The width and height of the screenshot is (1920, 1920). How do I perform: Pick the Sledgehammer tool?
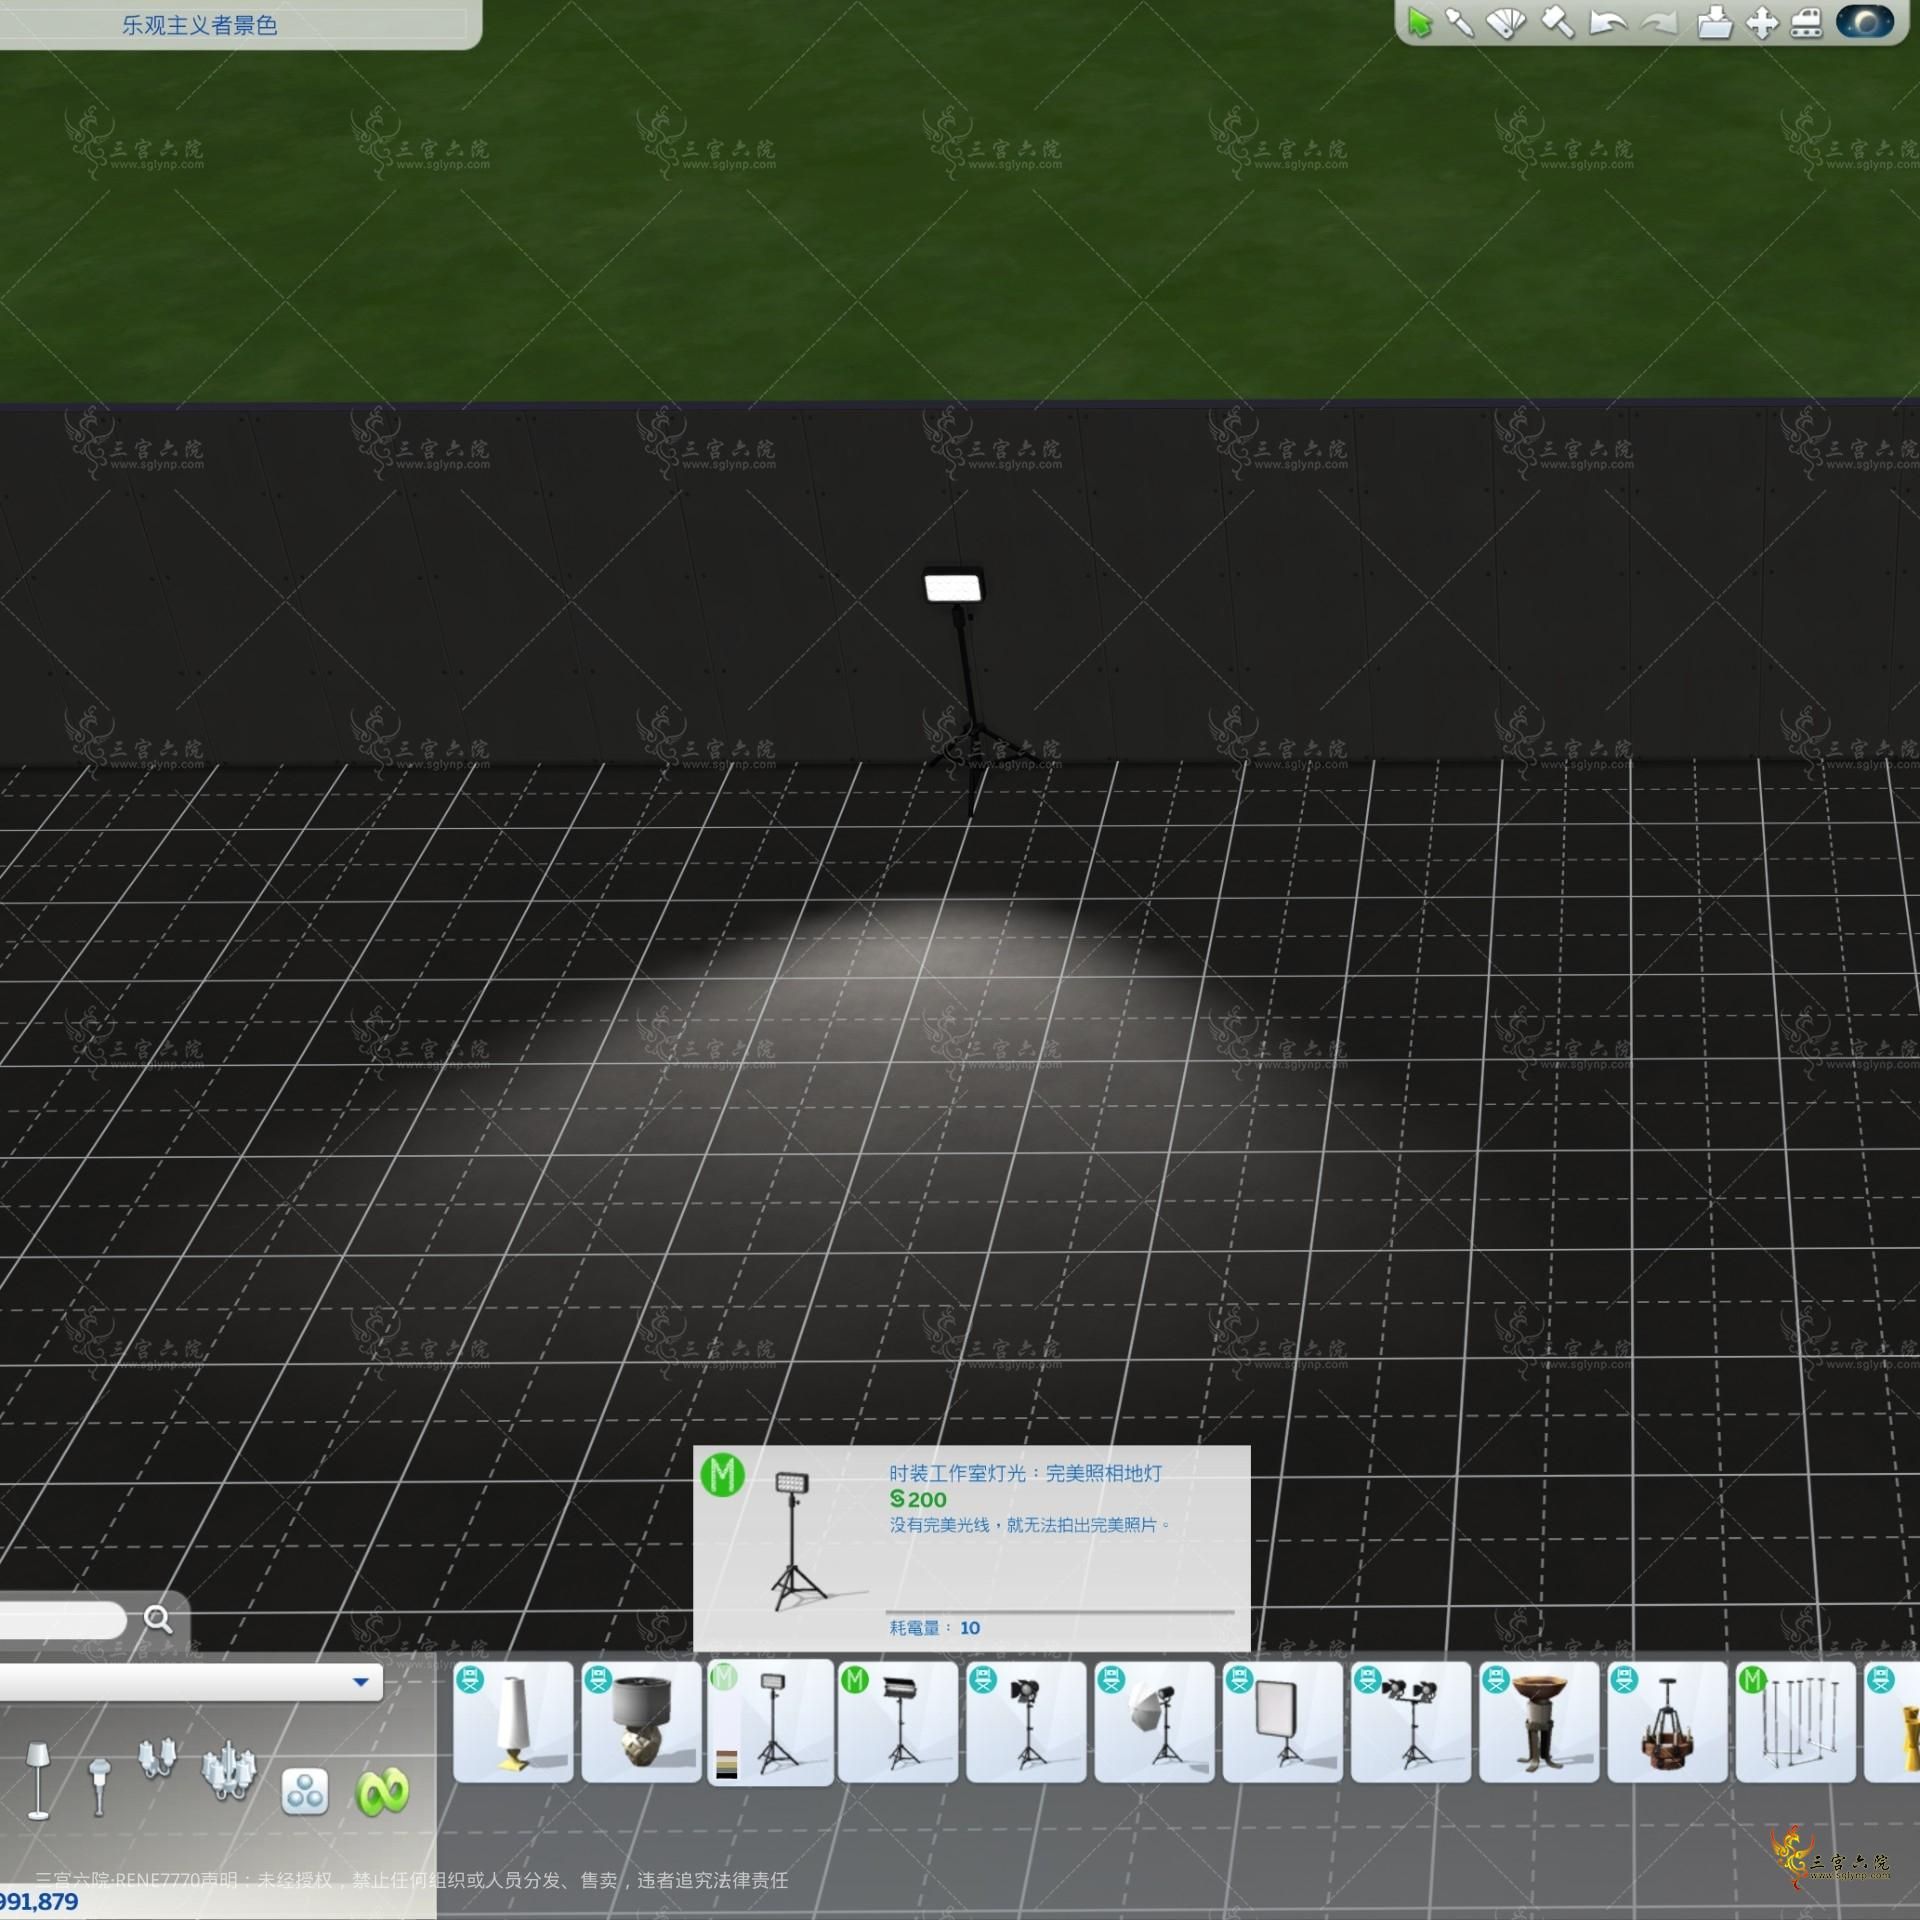[1557, 22]
